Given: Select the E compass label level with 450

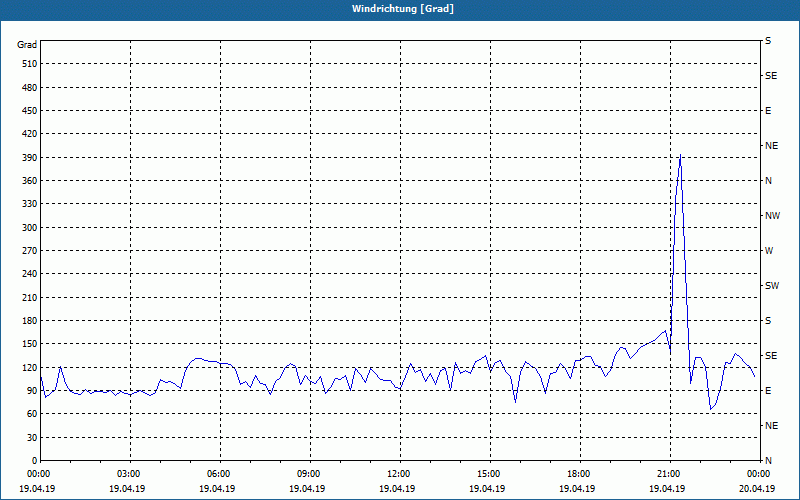Looking at the screenshot, I should [x=768, y=111].
